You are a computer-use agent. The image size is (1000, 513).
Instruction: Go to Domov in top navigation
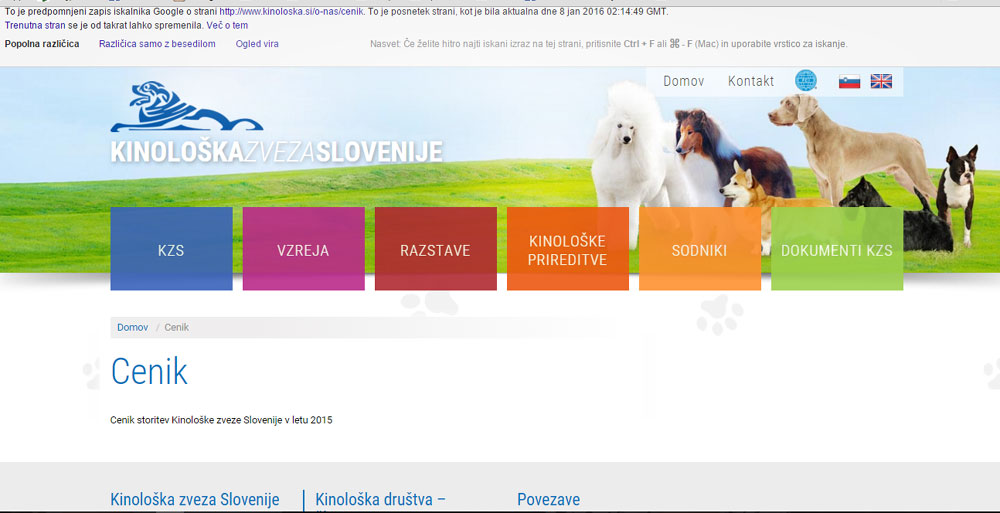click(684, 81)
